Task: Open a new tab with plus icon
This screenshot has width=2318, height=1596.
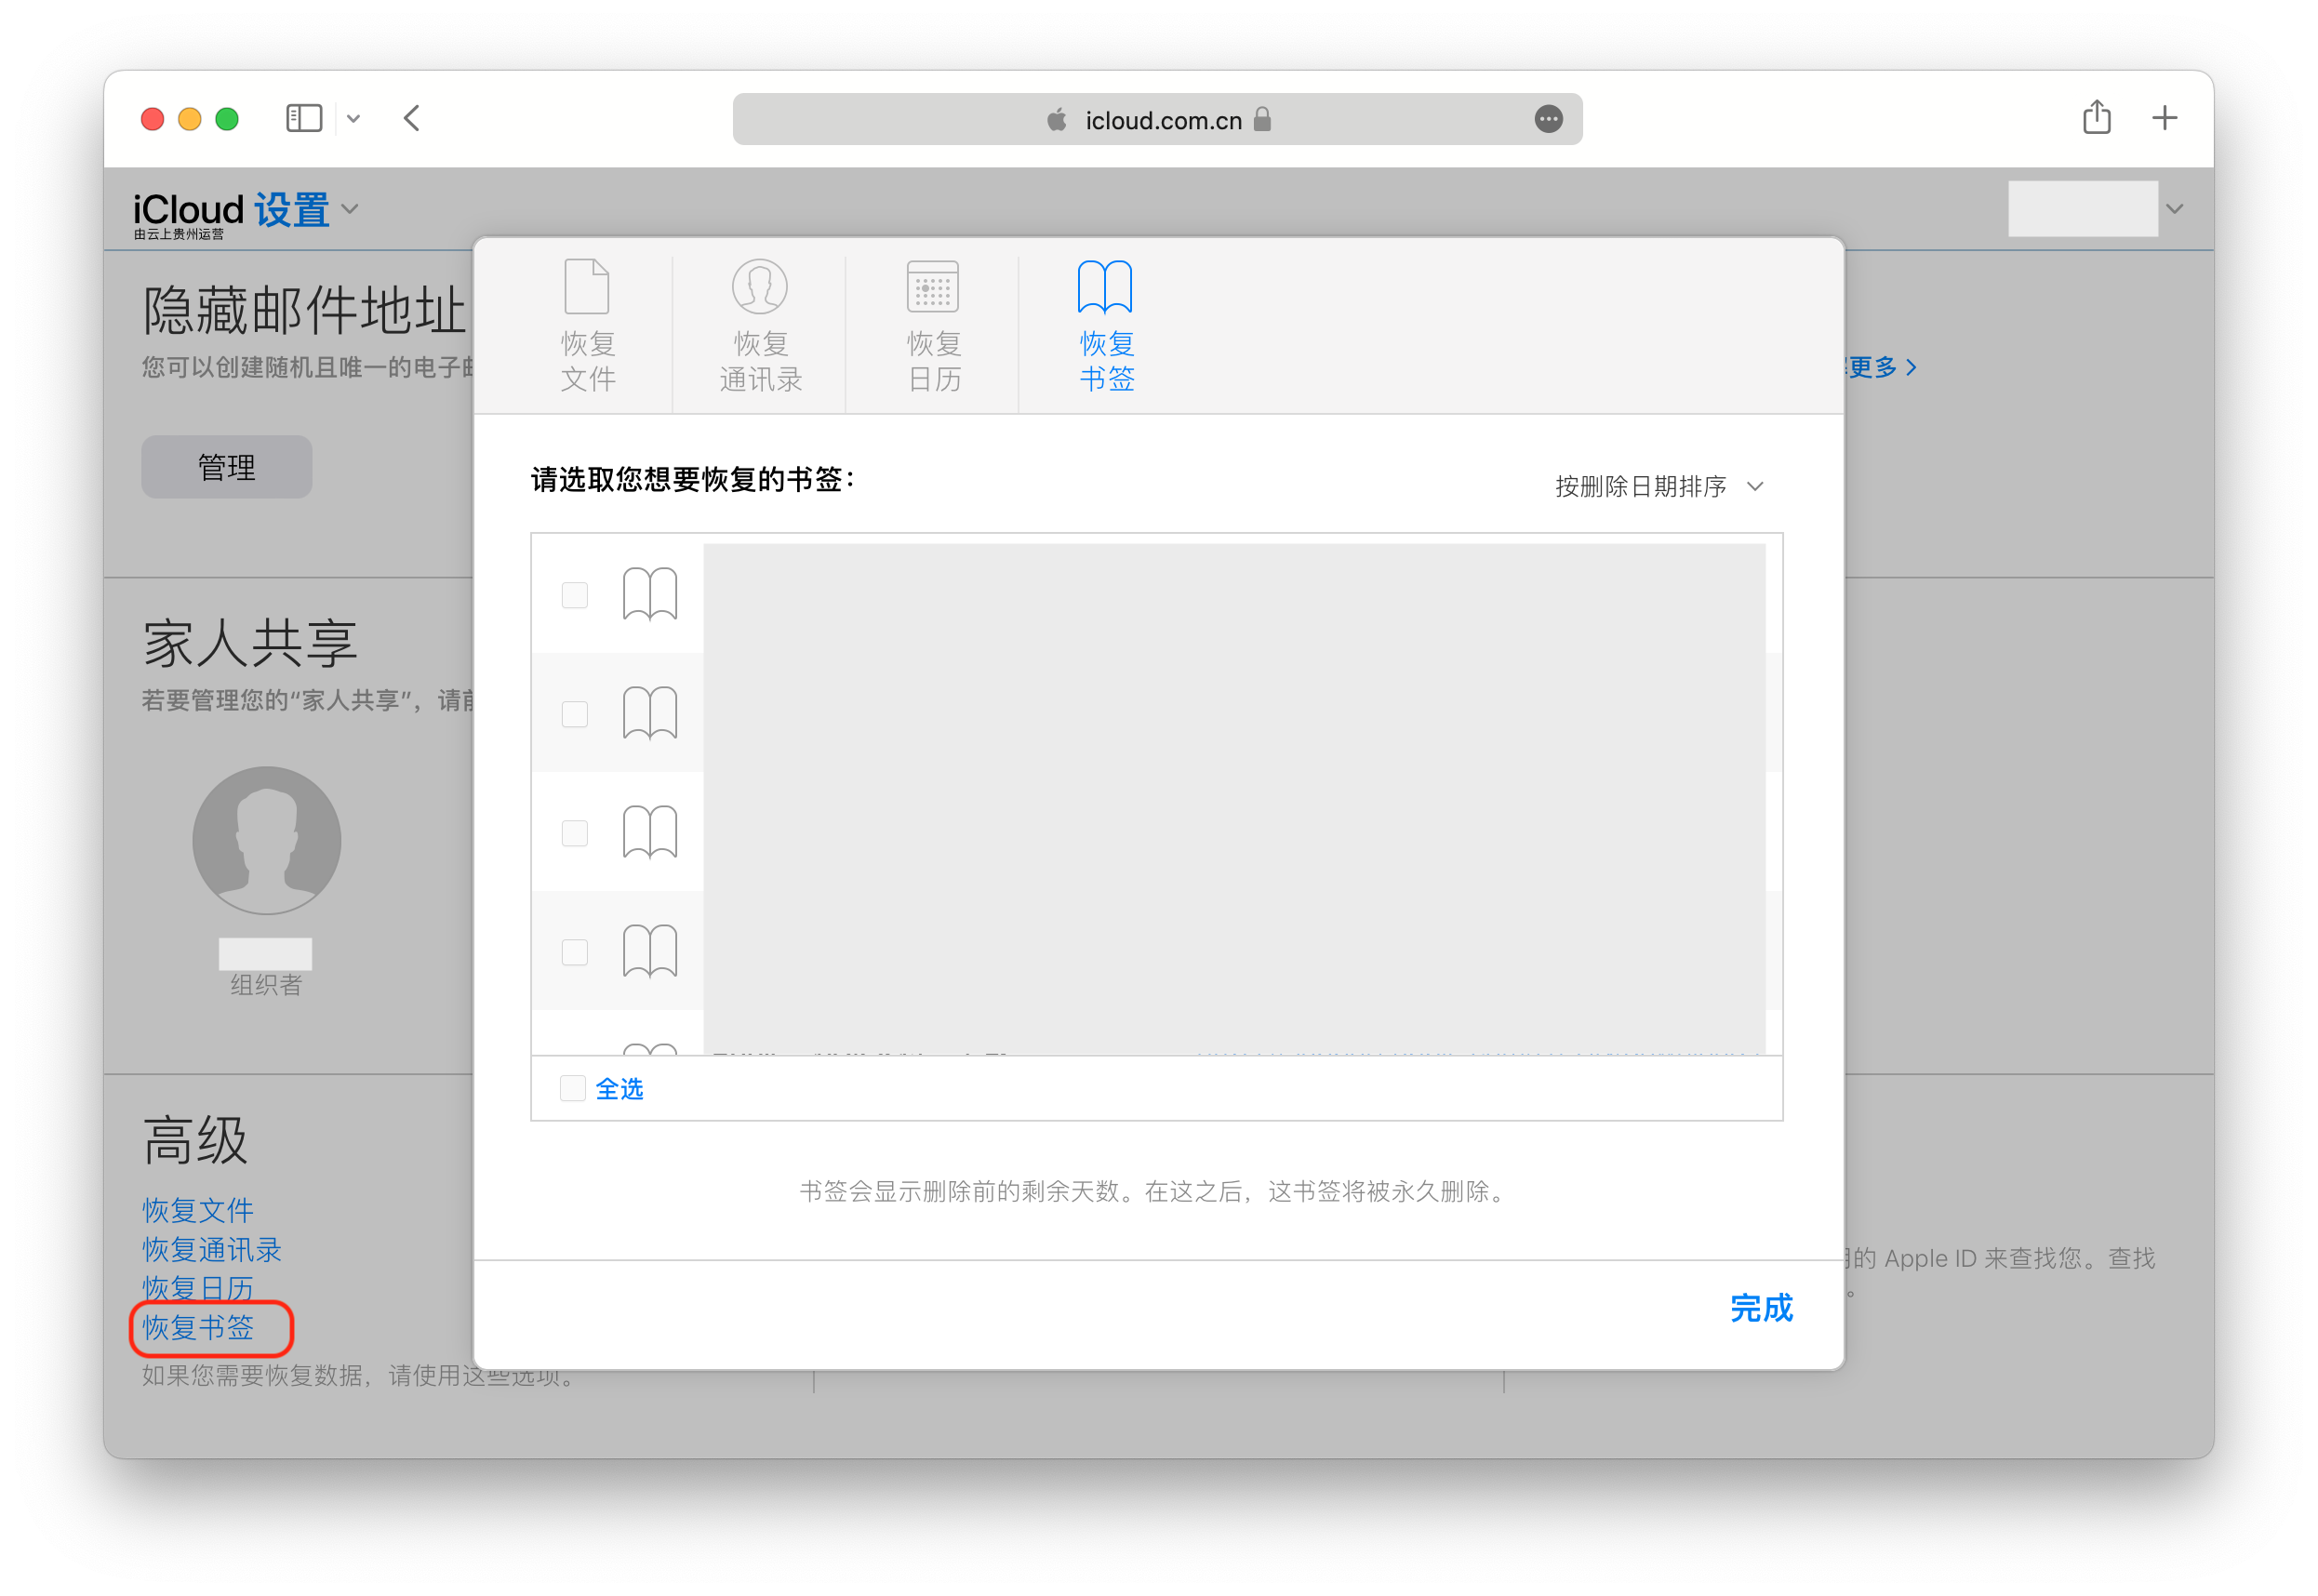Action: pyautogui.click(x=2165, y=118)
